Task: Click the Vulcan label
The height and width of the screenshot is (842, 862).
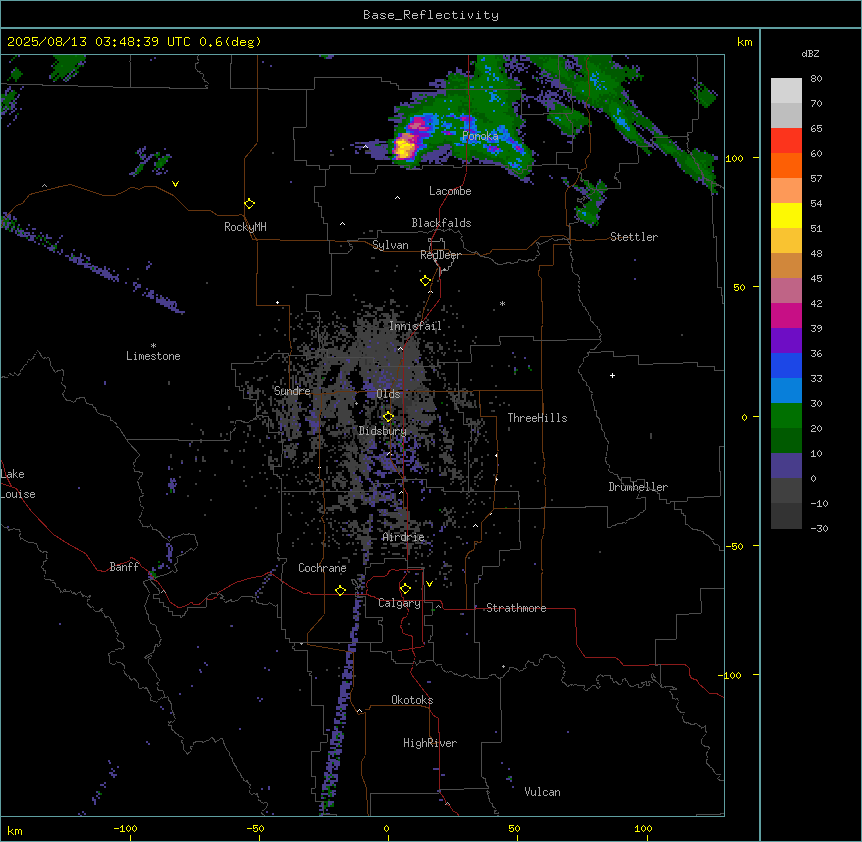Action: click(x=542, y=792)
